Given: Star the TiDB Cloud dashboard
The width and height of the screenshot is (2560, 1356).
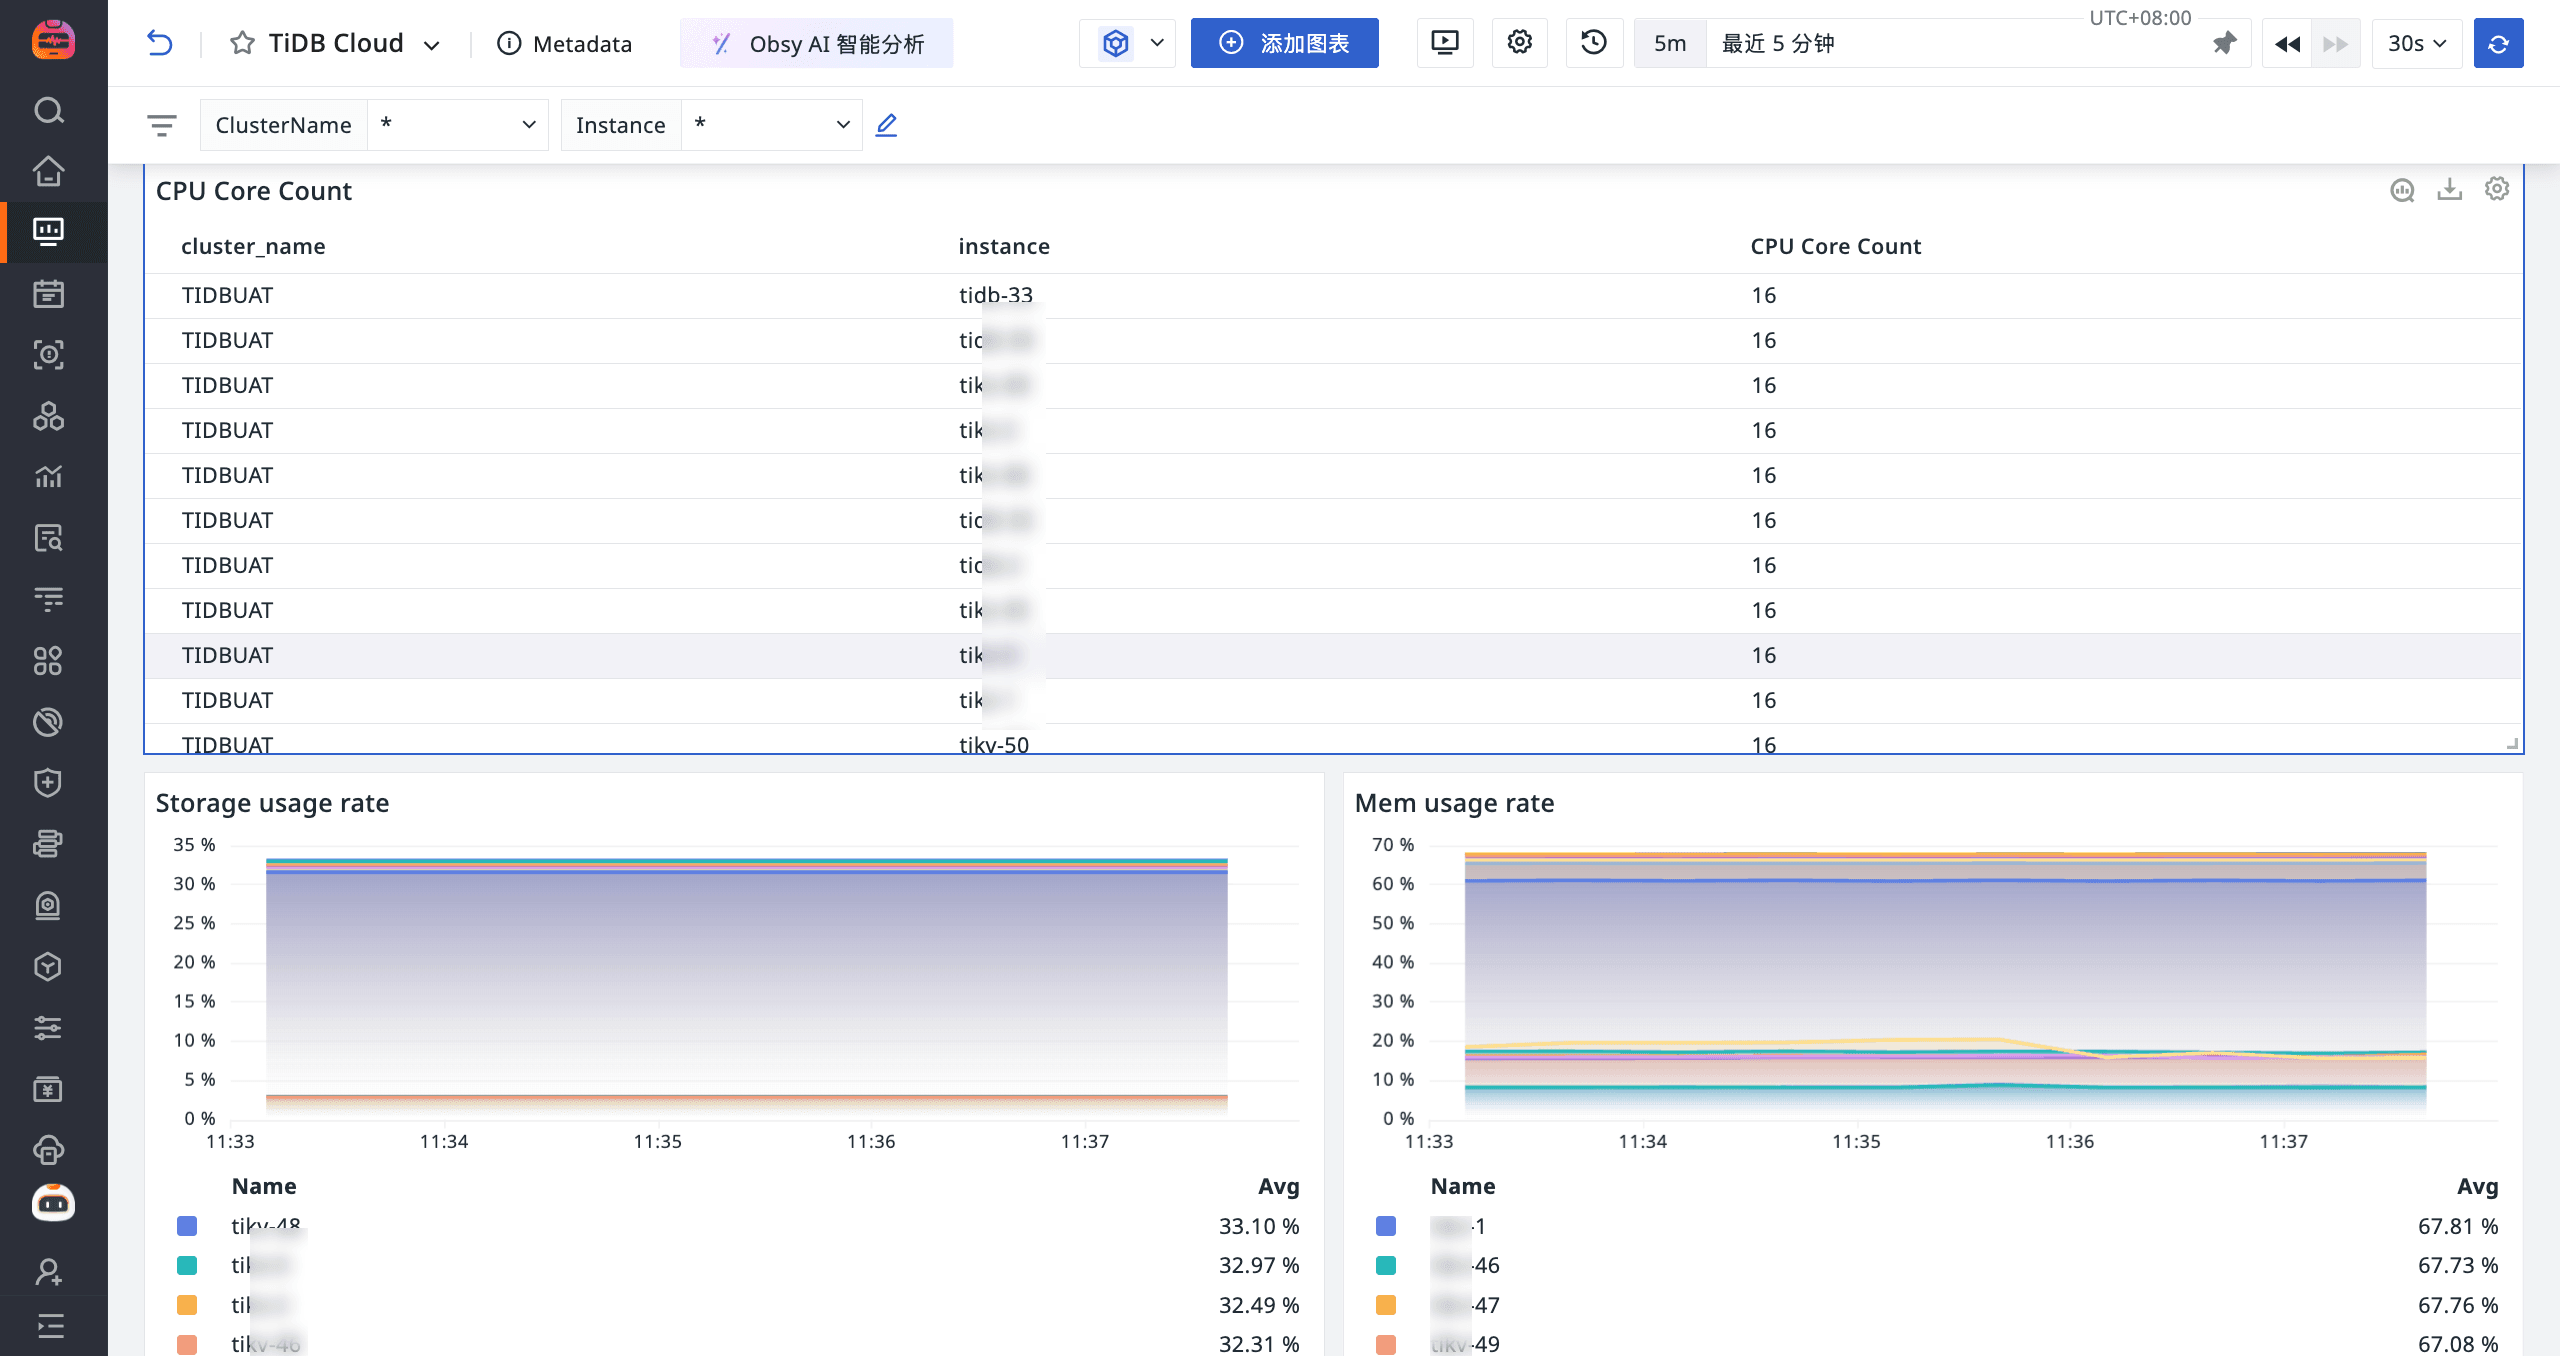Looking at the screenshot, I should [242, 43].
